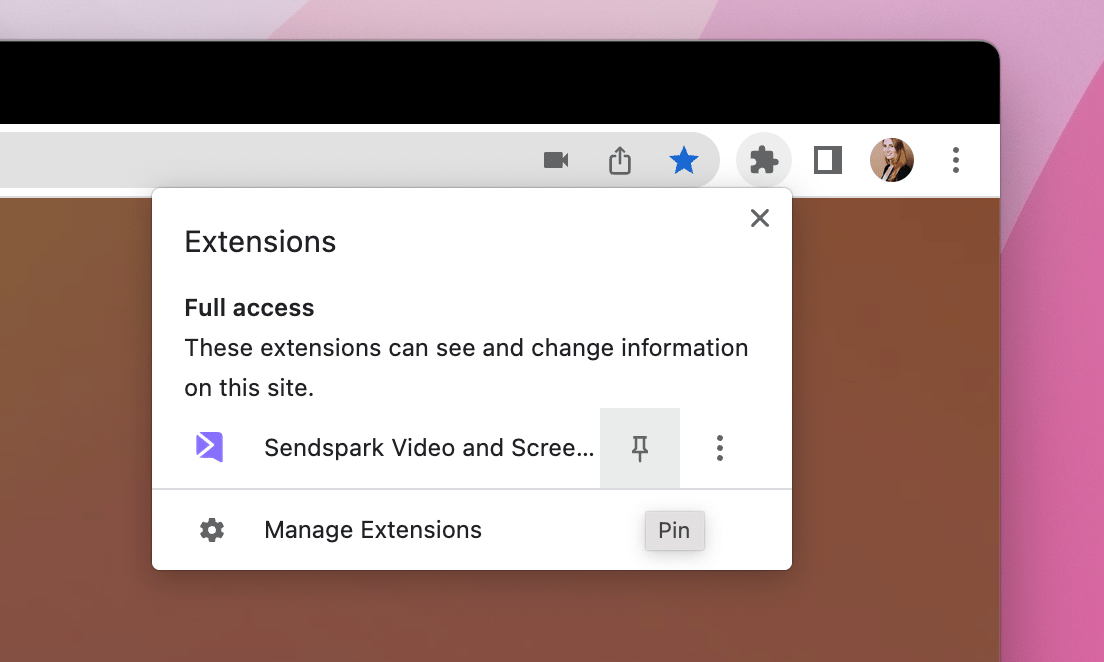1104x662 pixels.
Task: Open Chrome's three-dot main menu
Action: tap(955, 161)
